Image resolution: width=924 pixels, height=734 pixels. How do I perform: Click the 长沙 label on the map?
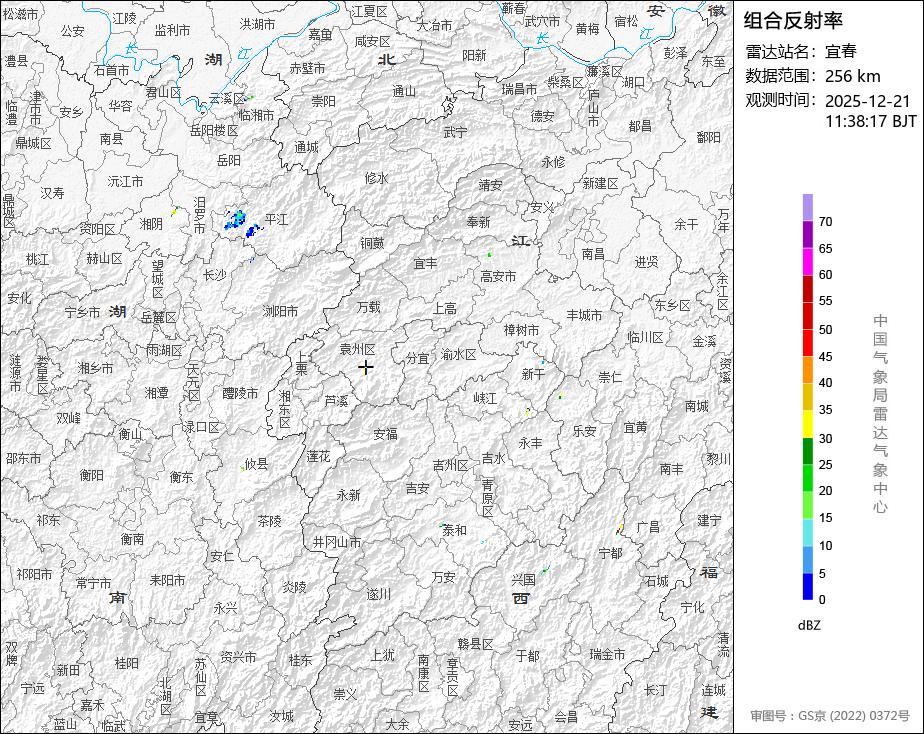(x=214, y=275)
